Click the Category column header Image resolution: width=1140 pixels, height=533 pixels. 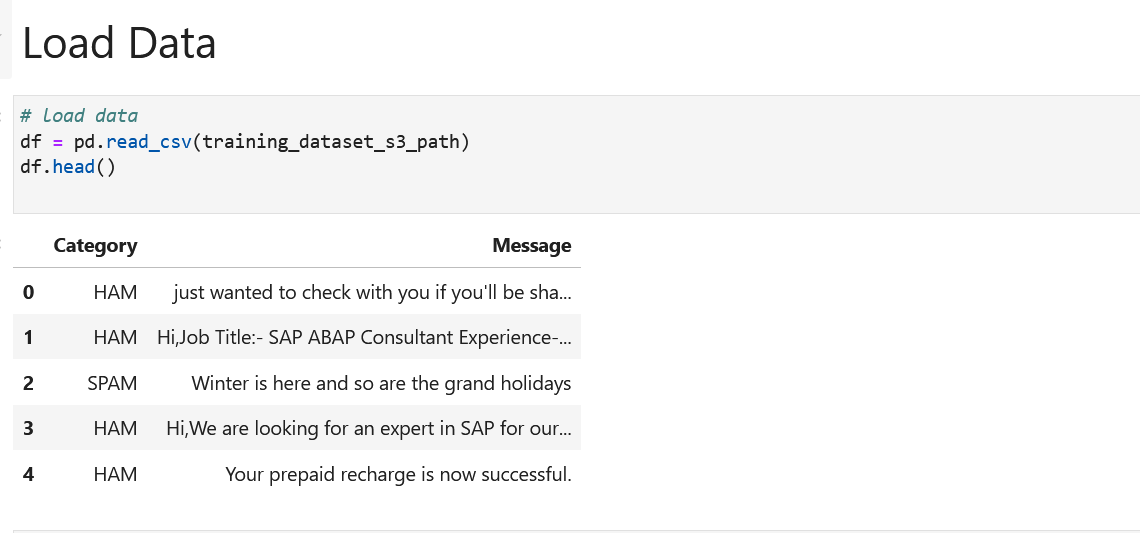[95, 246]
